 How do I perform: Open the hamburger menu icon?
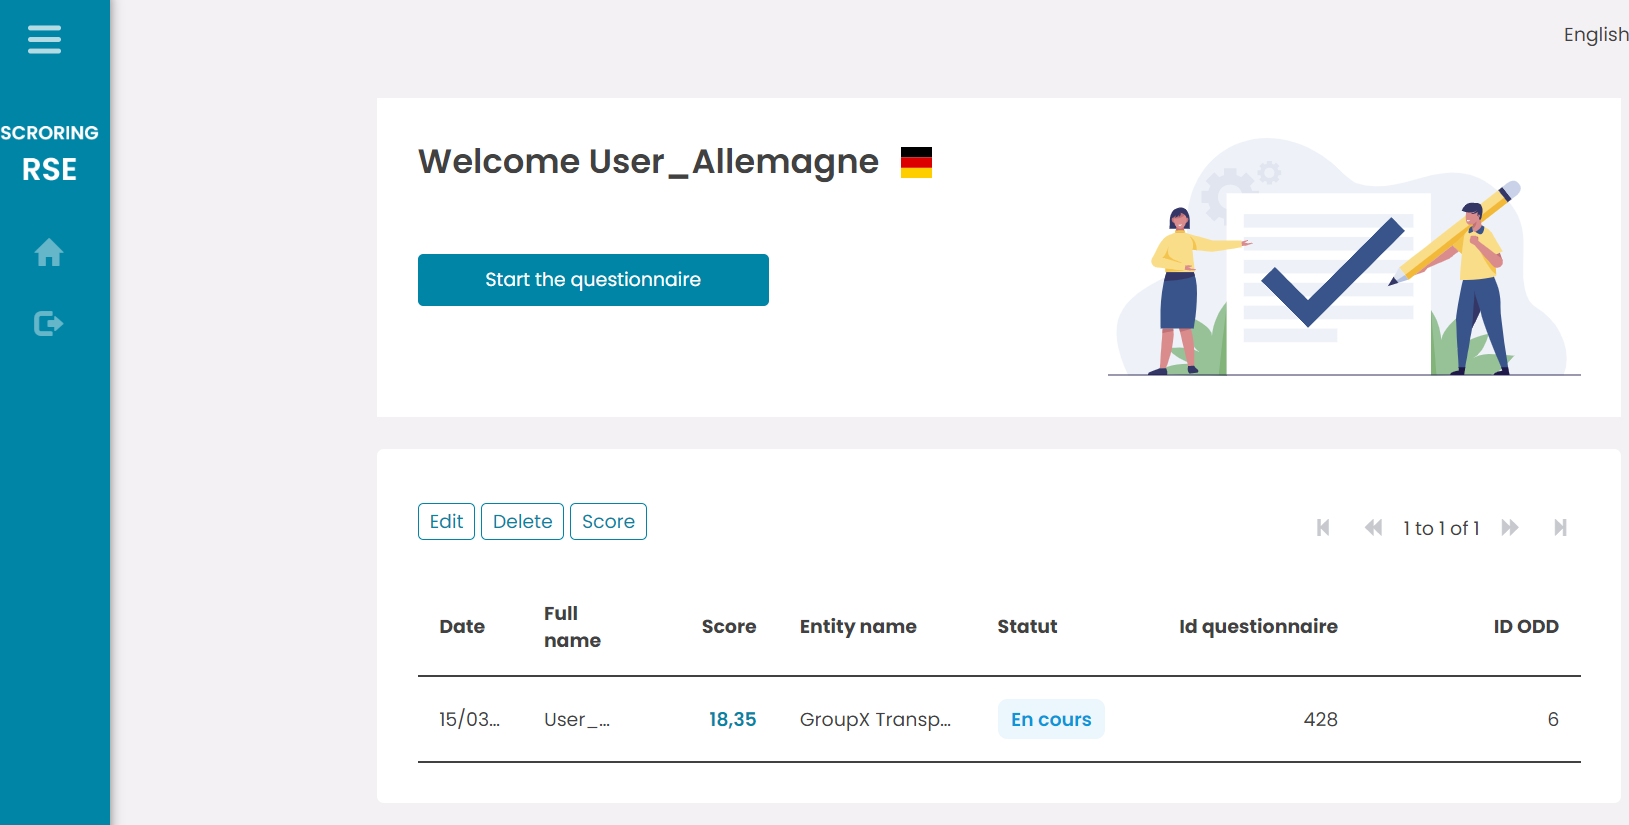click(44, 40)
